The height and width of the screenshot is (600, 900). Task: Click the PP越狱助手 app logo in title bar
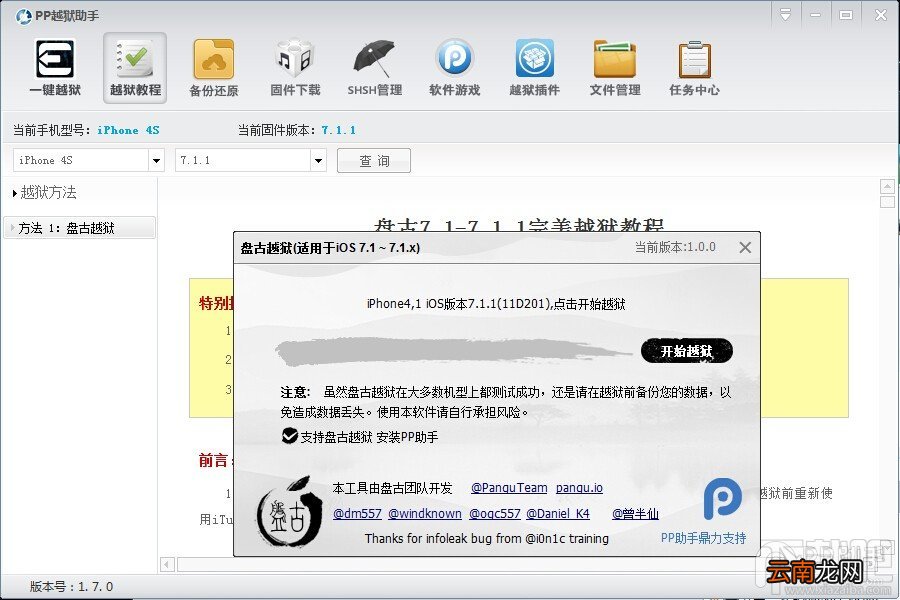click(23, 16)
